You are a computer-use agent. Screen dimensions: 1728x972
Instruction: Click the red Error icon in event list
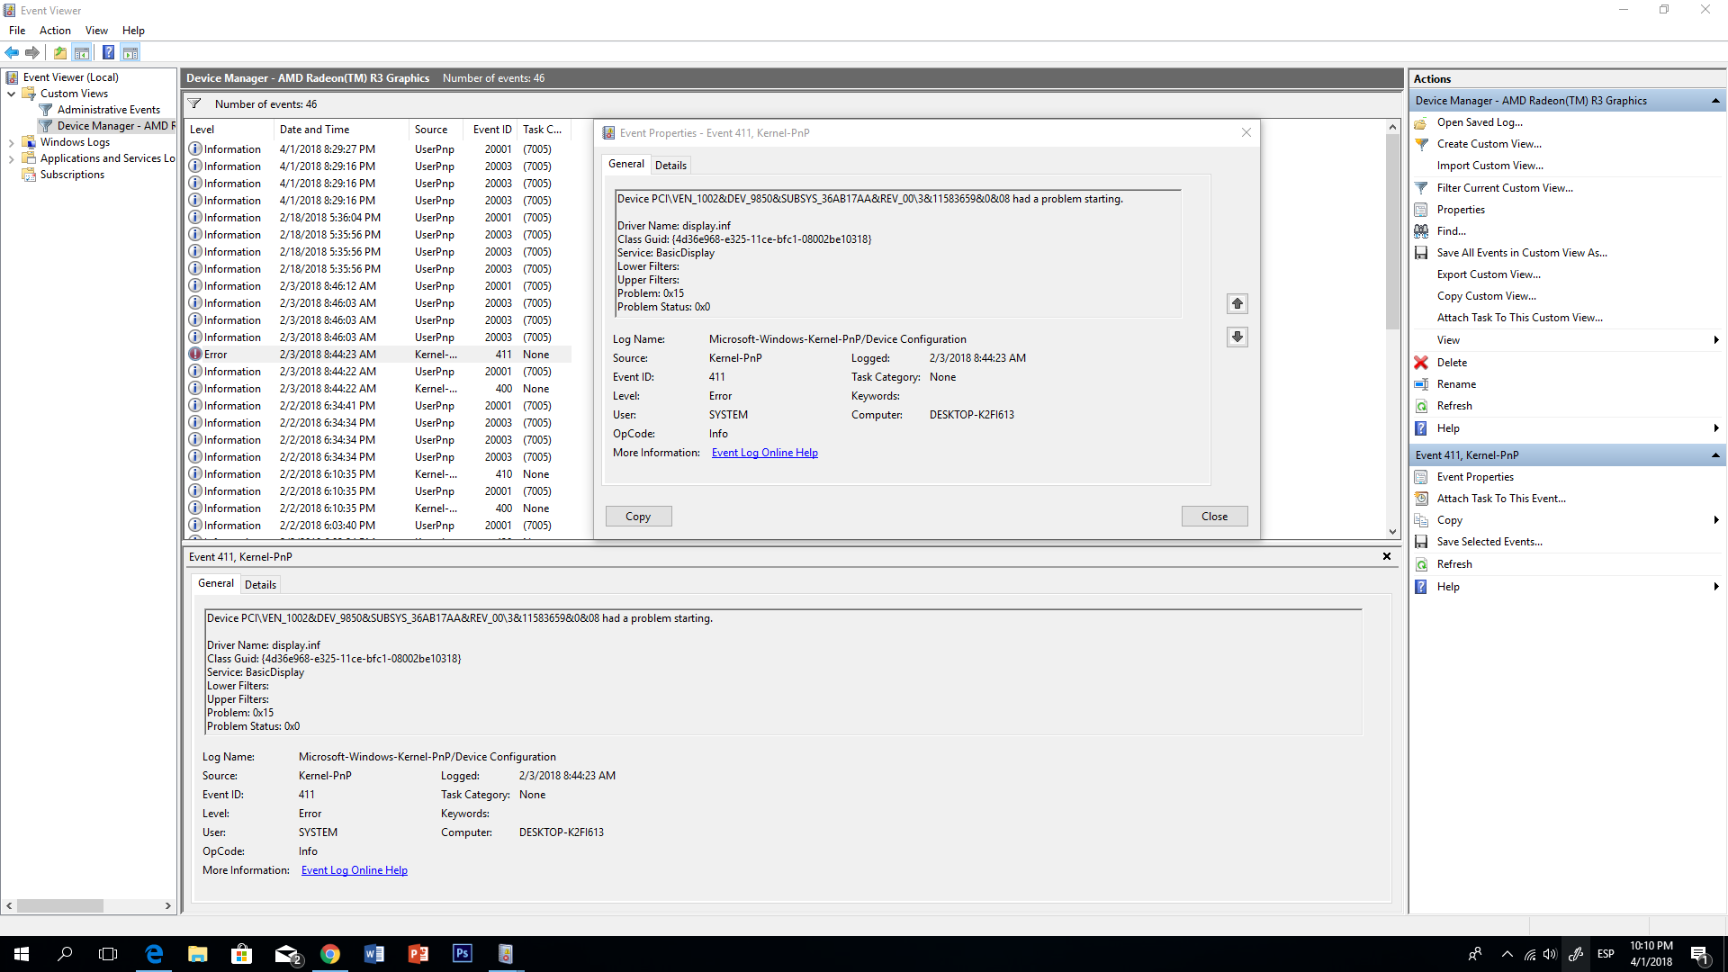[195, 354]
